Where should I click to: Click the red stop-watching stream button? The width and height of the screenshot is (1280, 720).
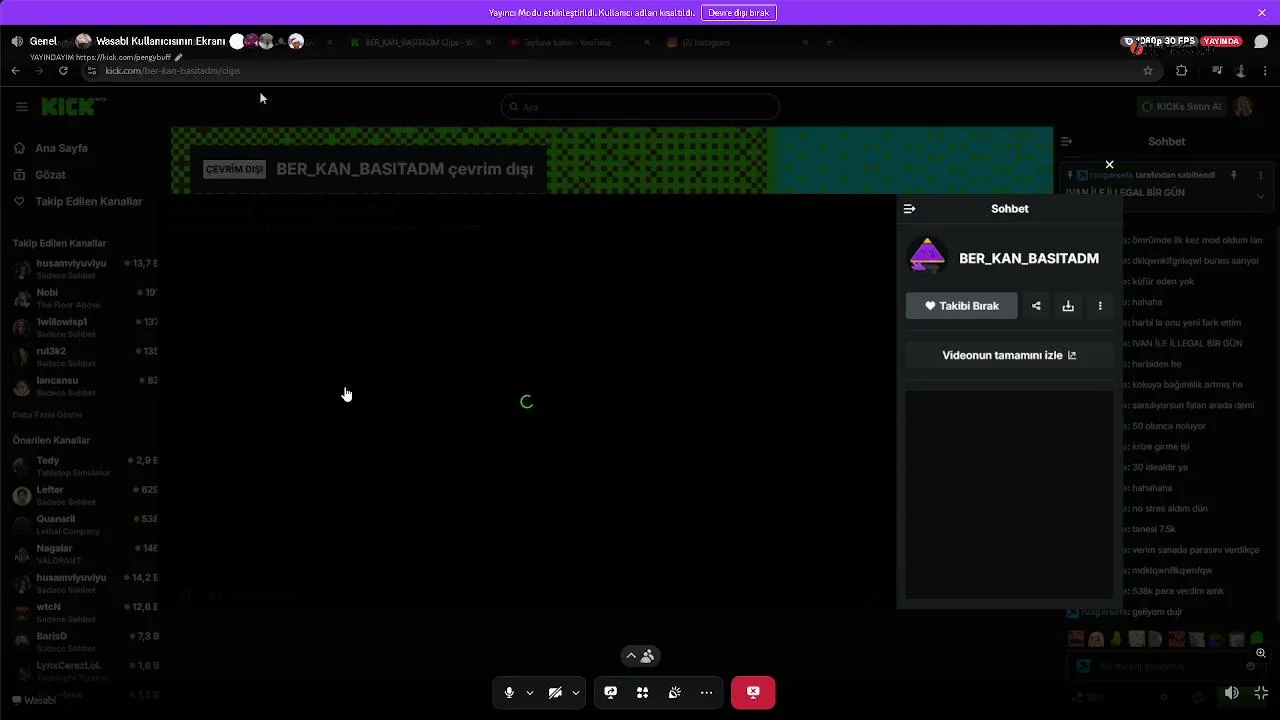click(x=753, y=693)
